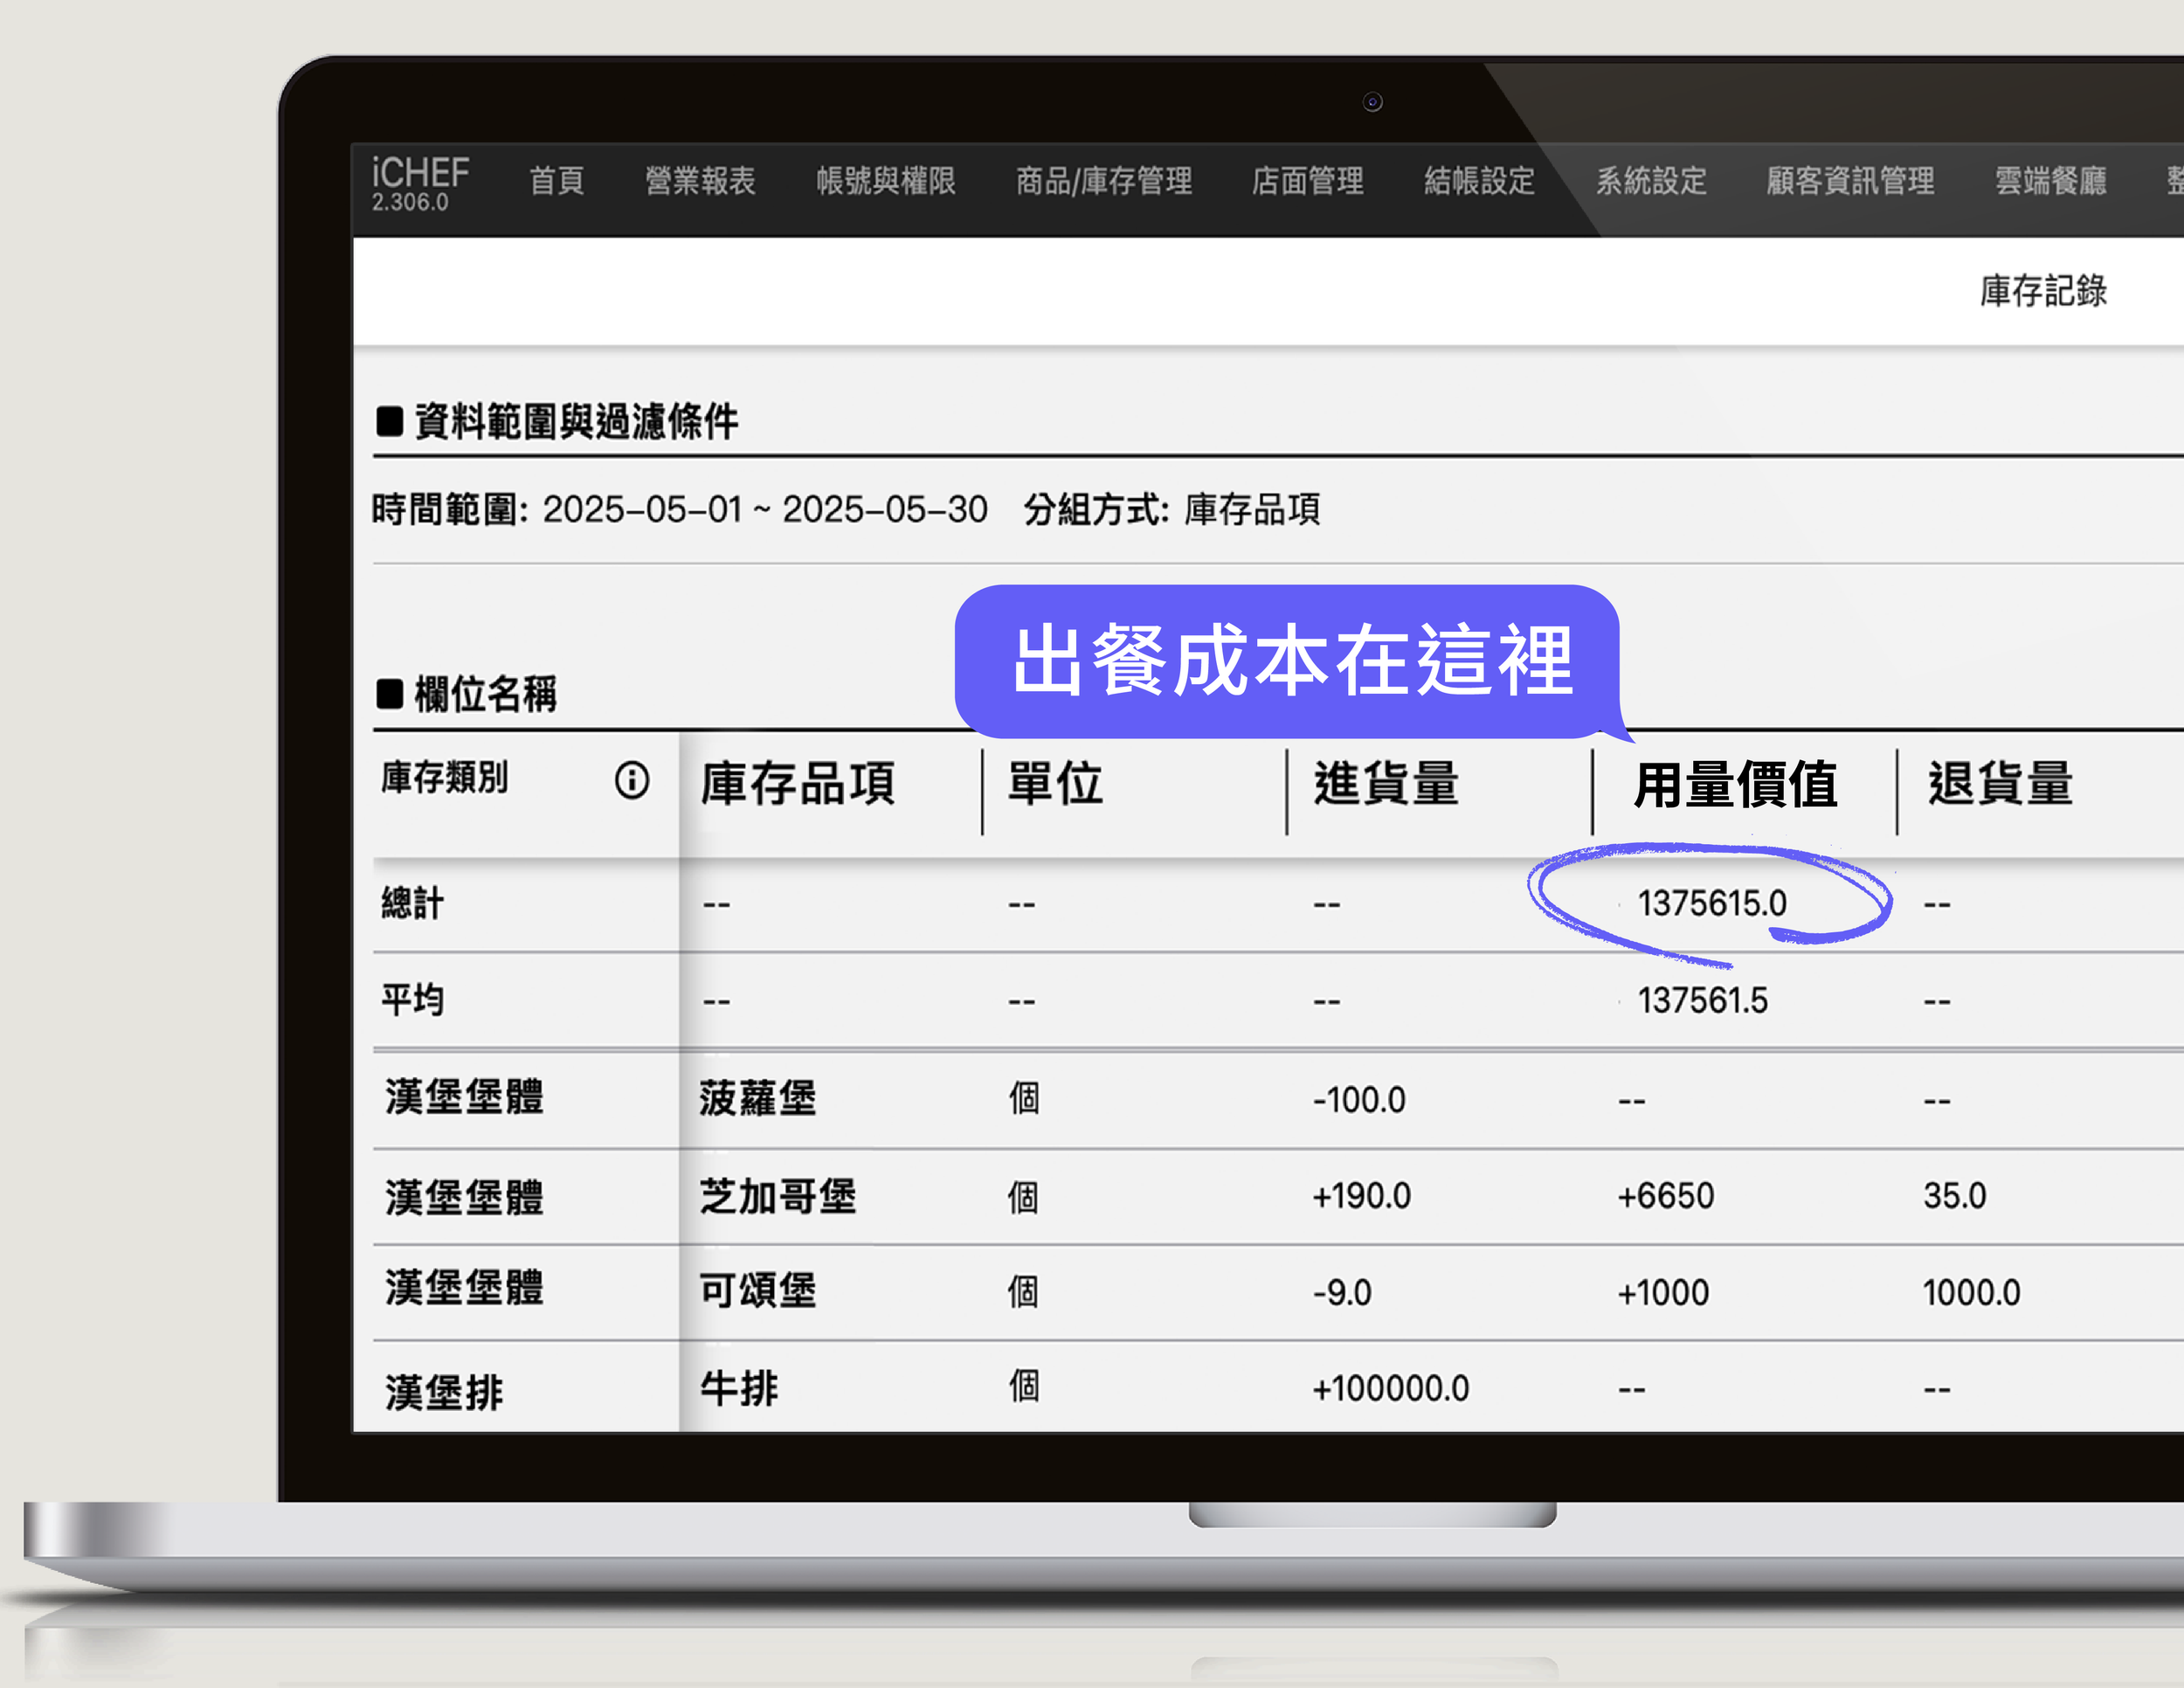Click the 單位 column header
The width and height of the screenshot is (2184, 1688).
coord(1054,783)
